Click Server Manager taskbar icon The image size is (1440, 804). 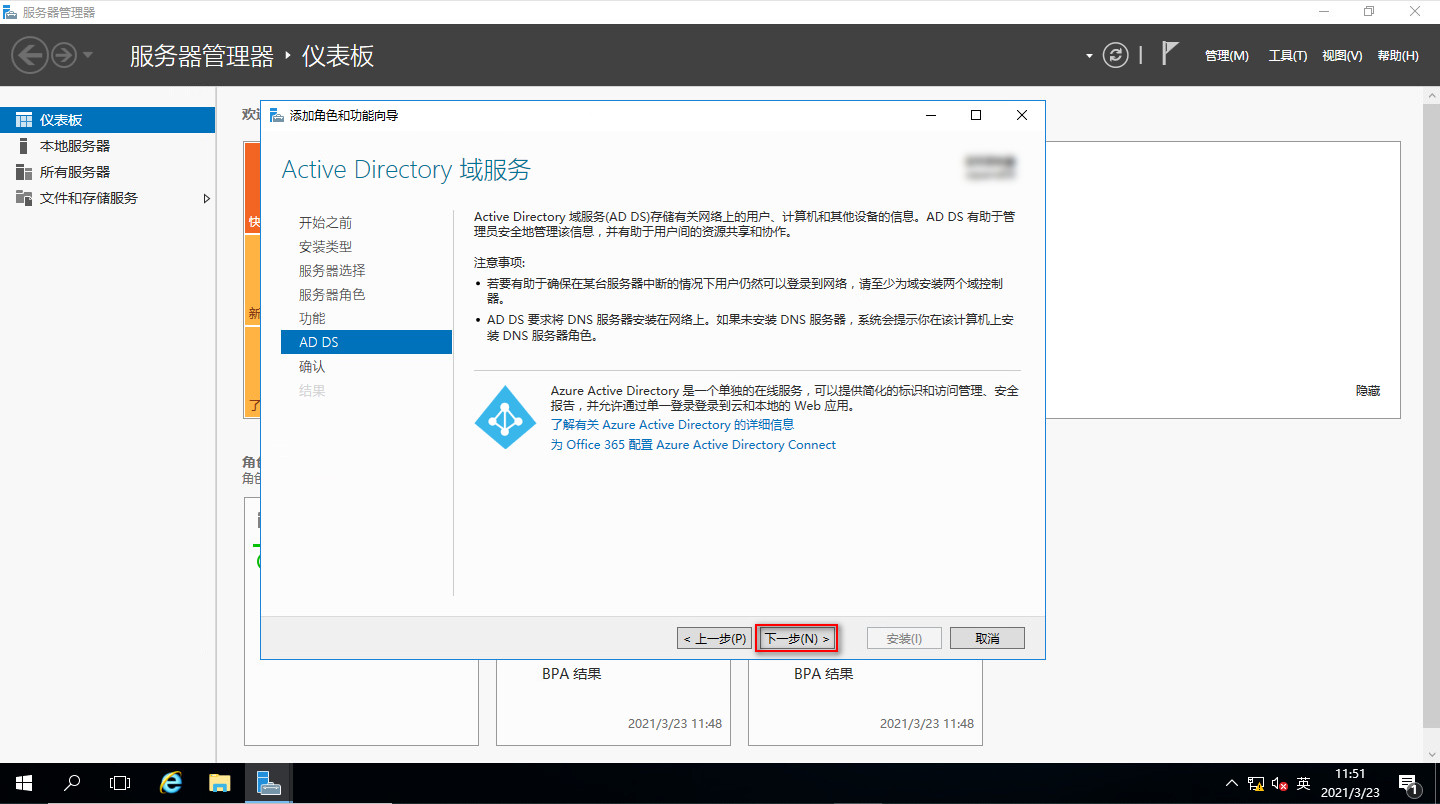pos(268,783)
